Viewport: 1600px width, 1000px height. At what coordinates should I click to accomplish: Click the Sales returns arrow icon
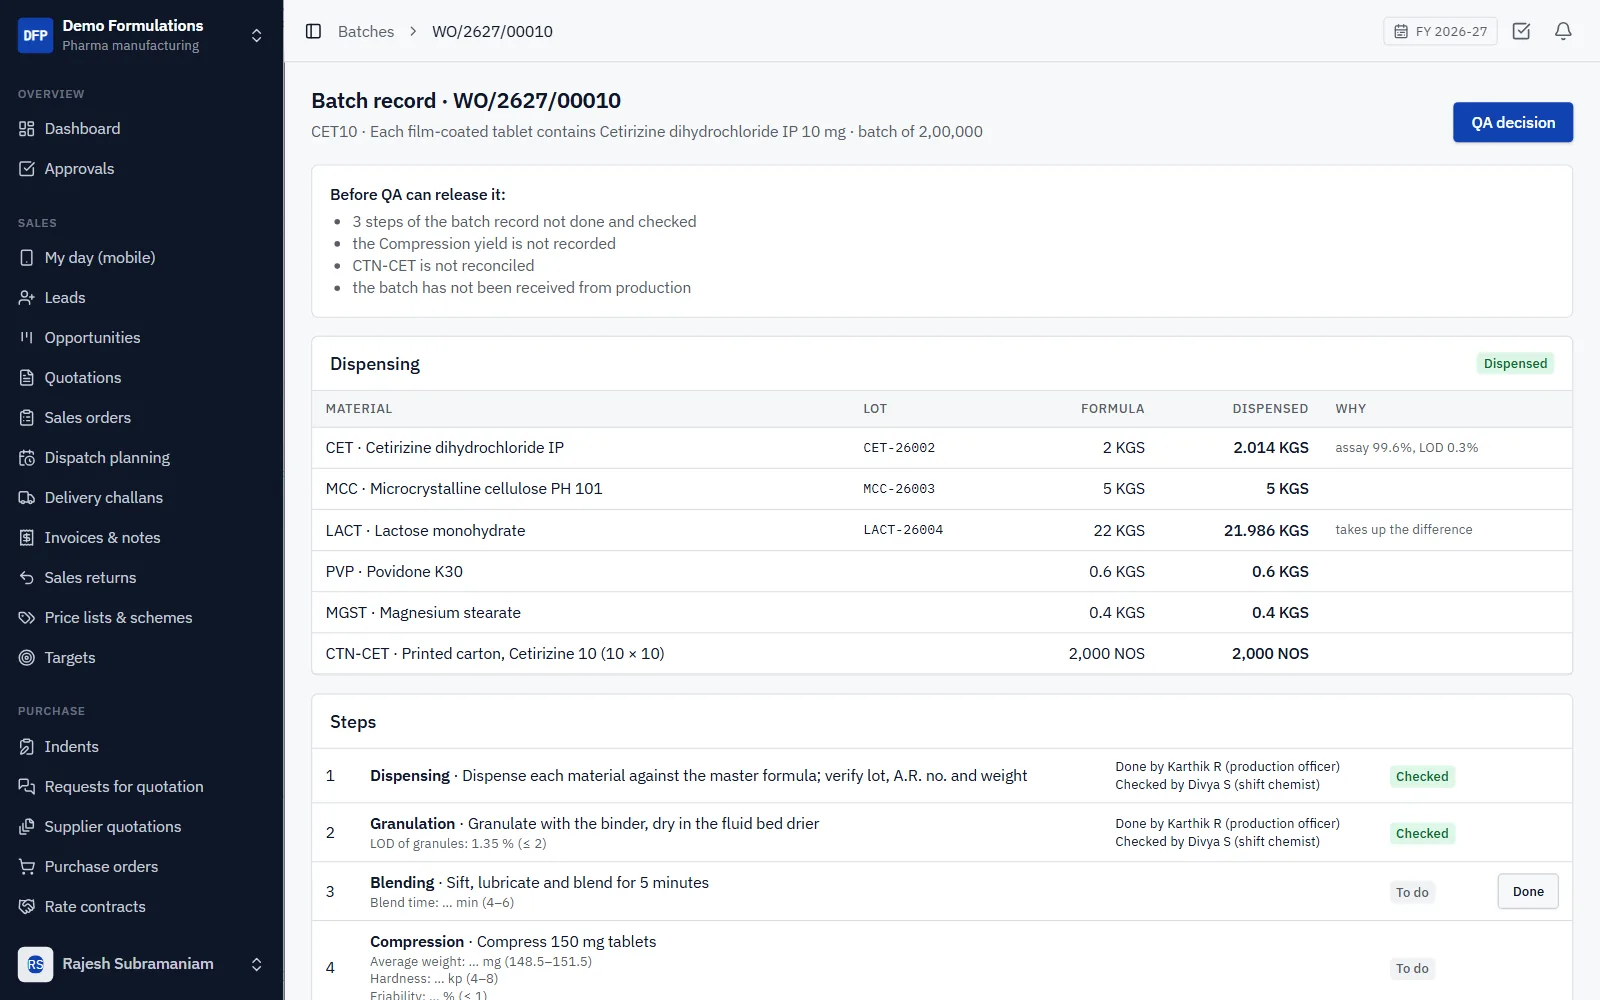point(27,578)
